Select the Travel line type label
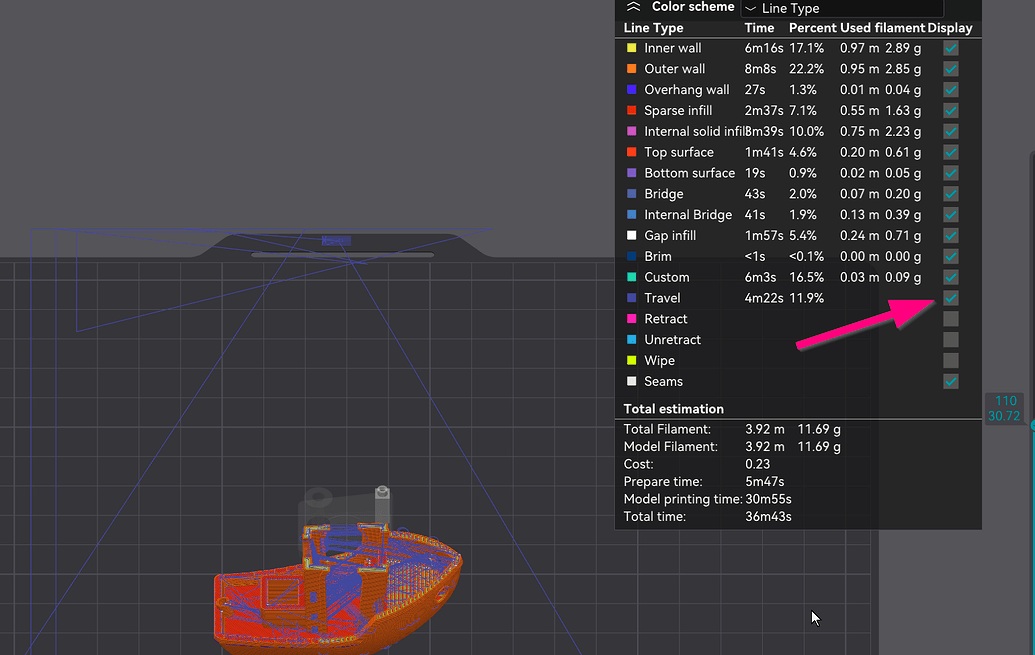The width and height of the screenshot is (1035, 655). [662, 298]
